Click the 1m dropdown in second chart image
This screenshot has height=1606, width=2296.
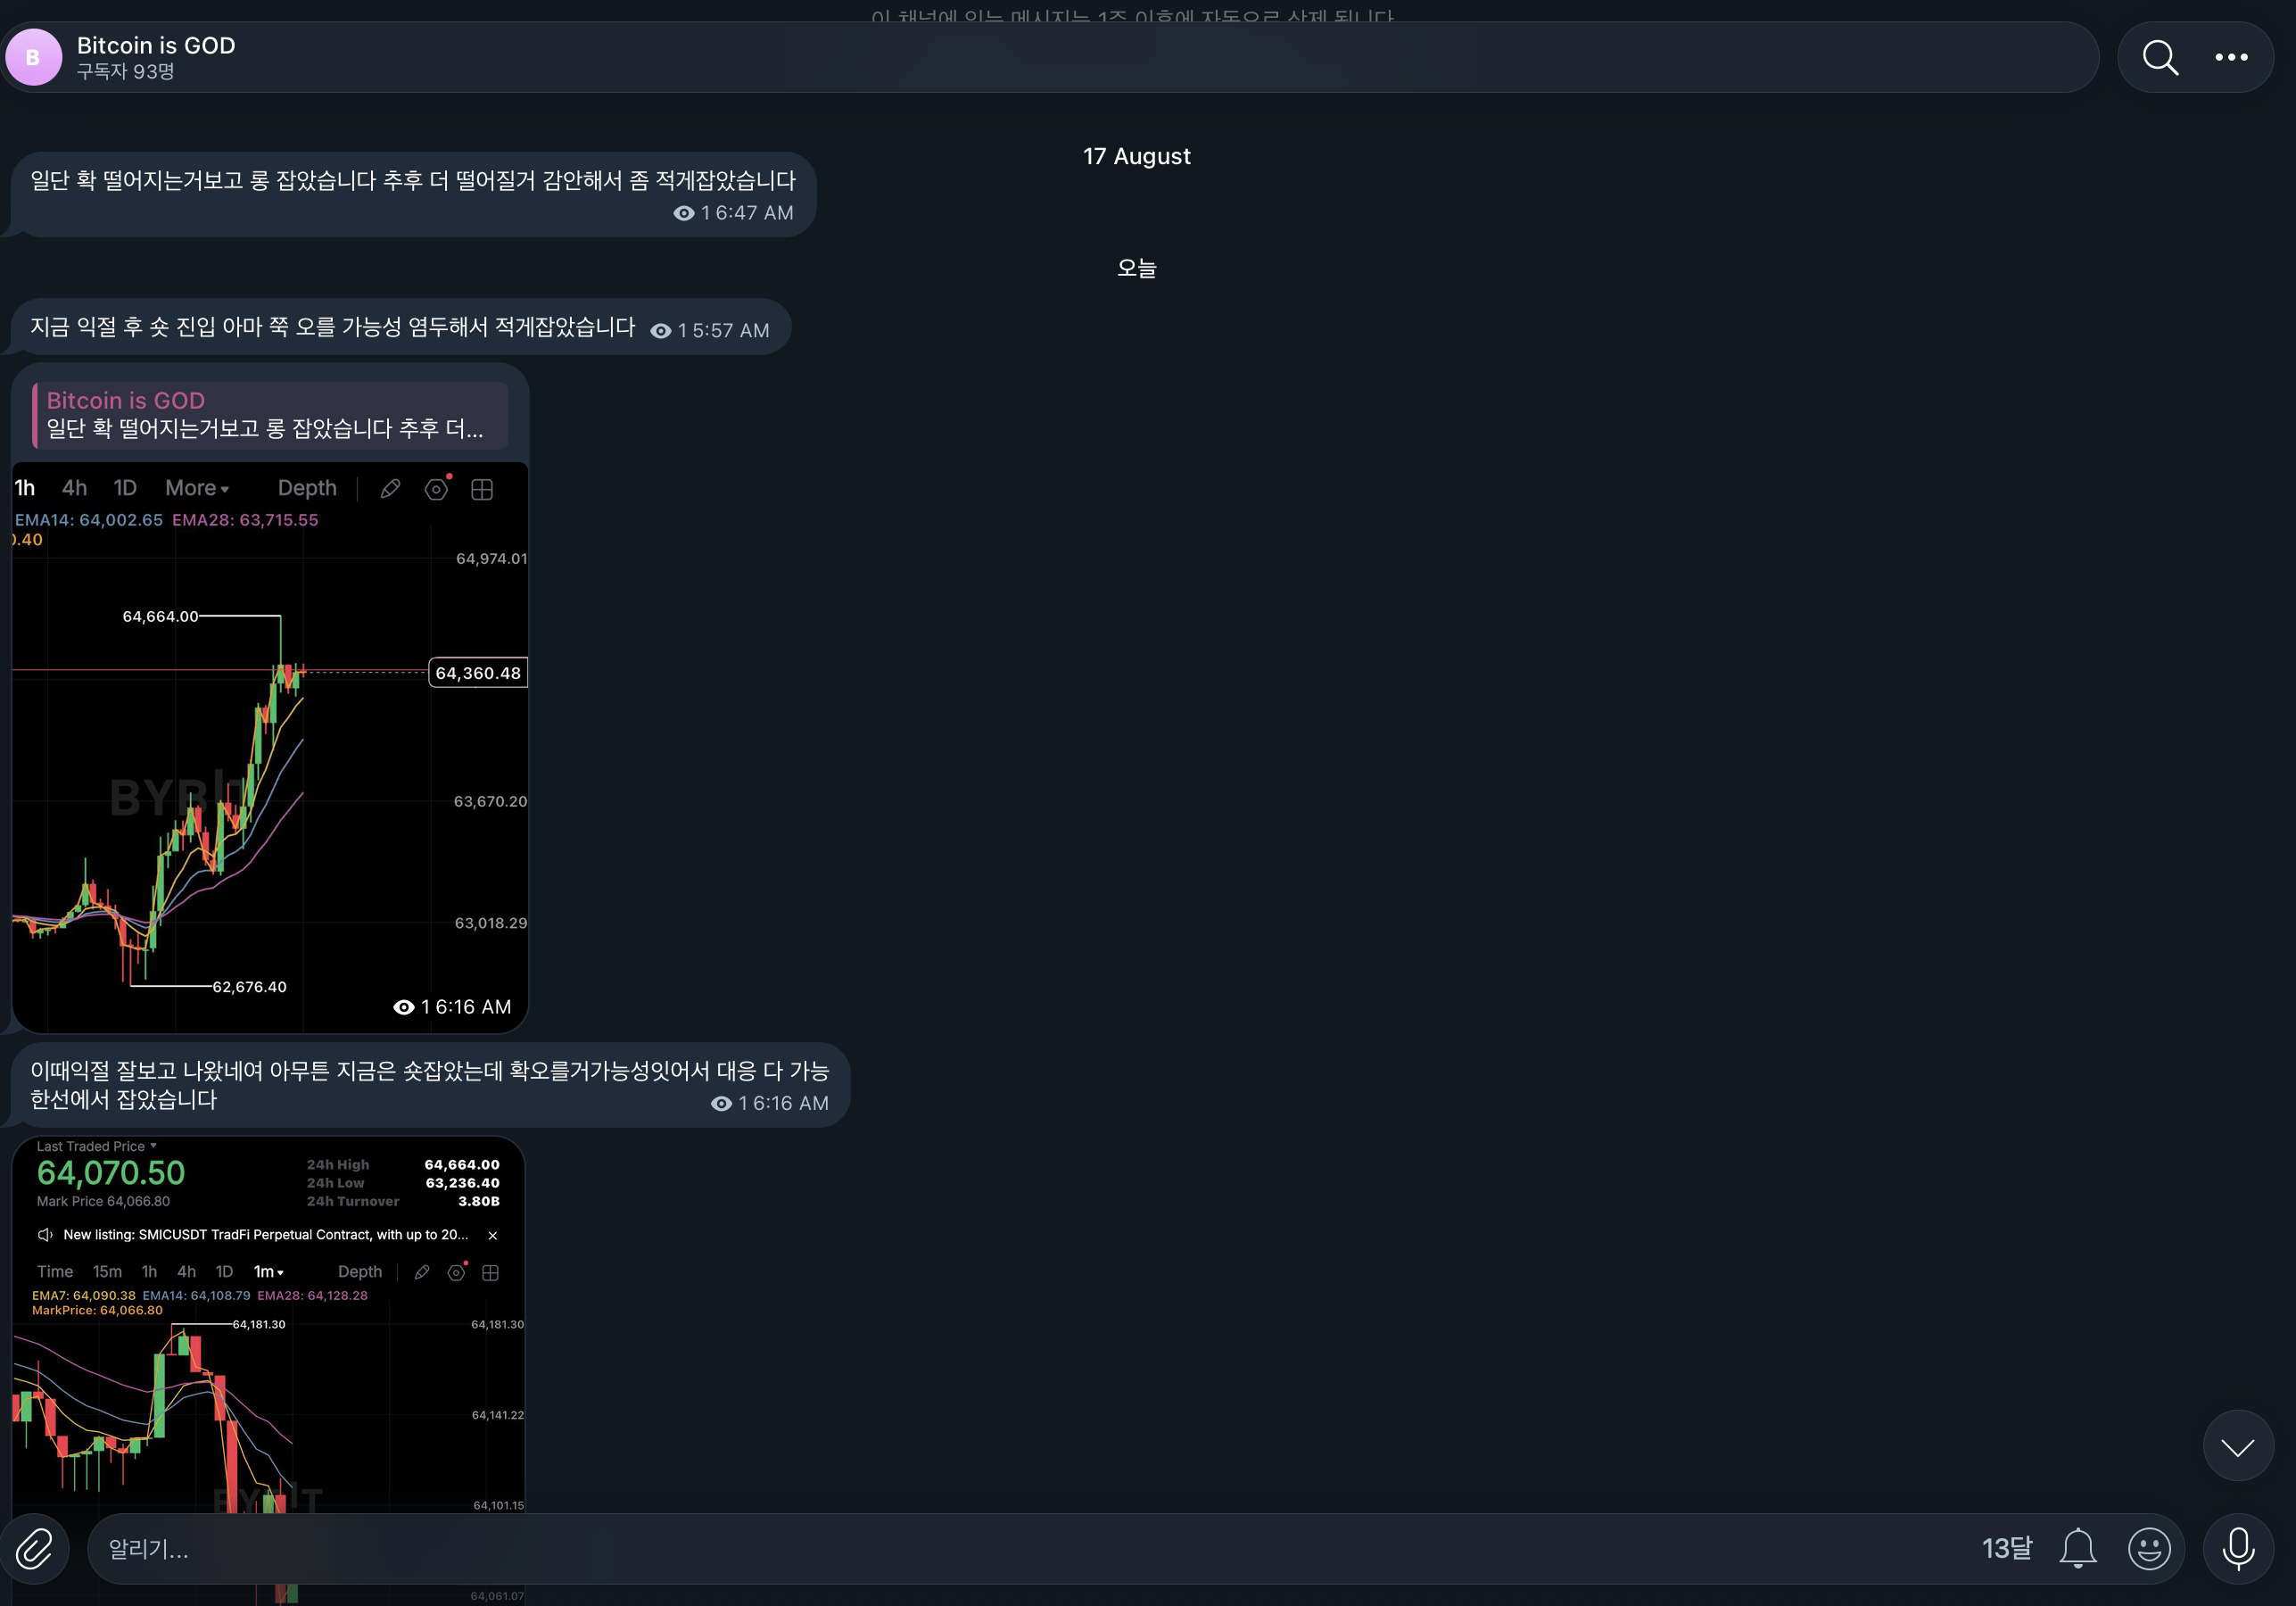[x=268, y=1272]
